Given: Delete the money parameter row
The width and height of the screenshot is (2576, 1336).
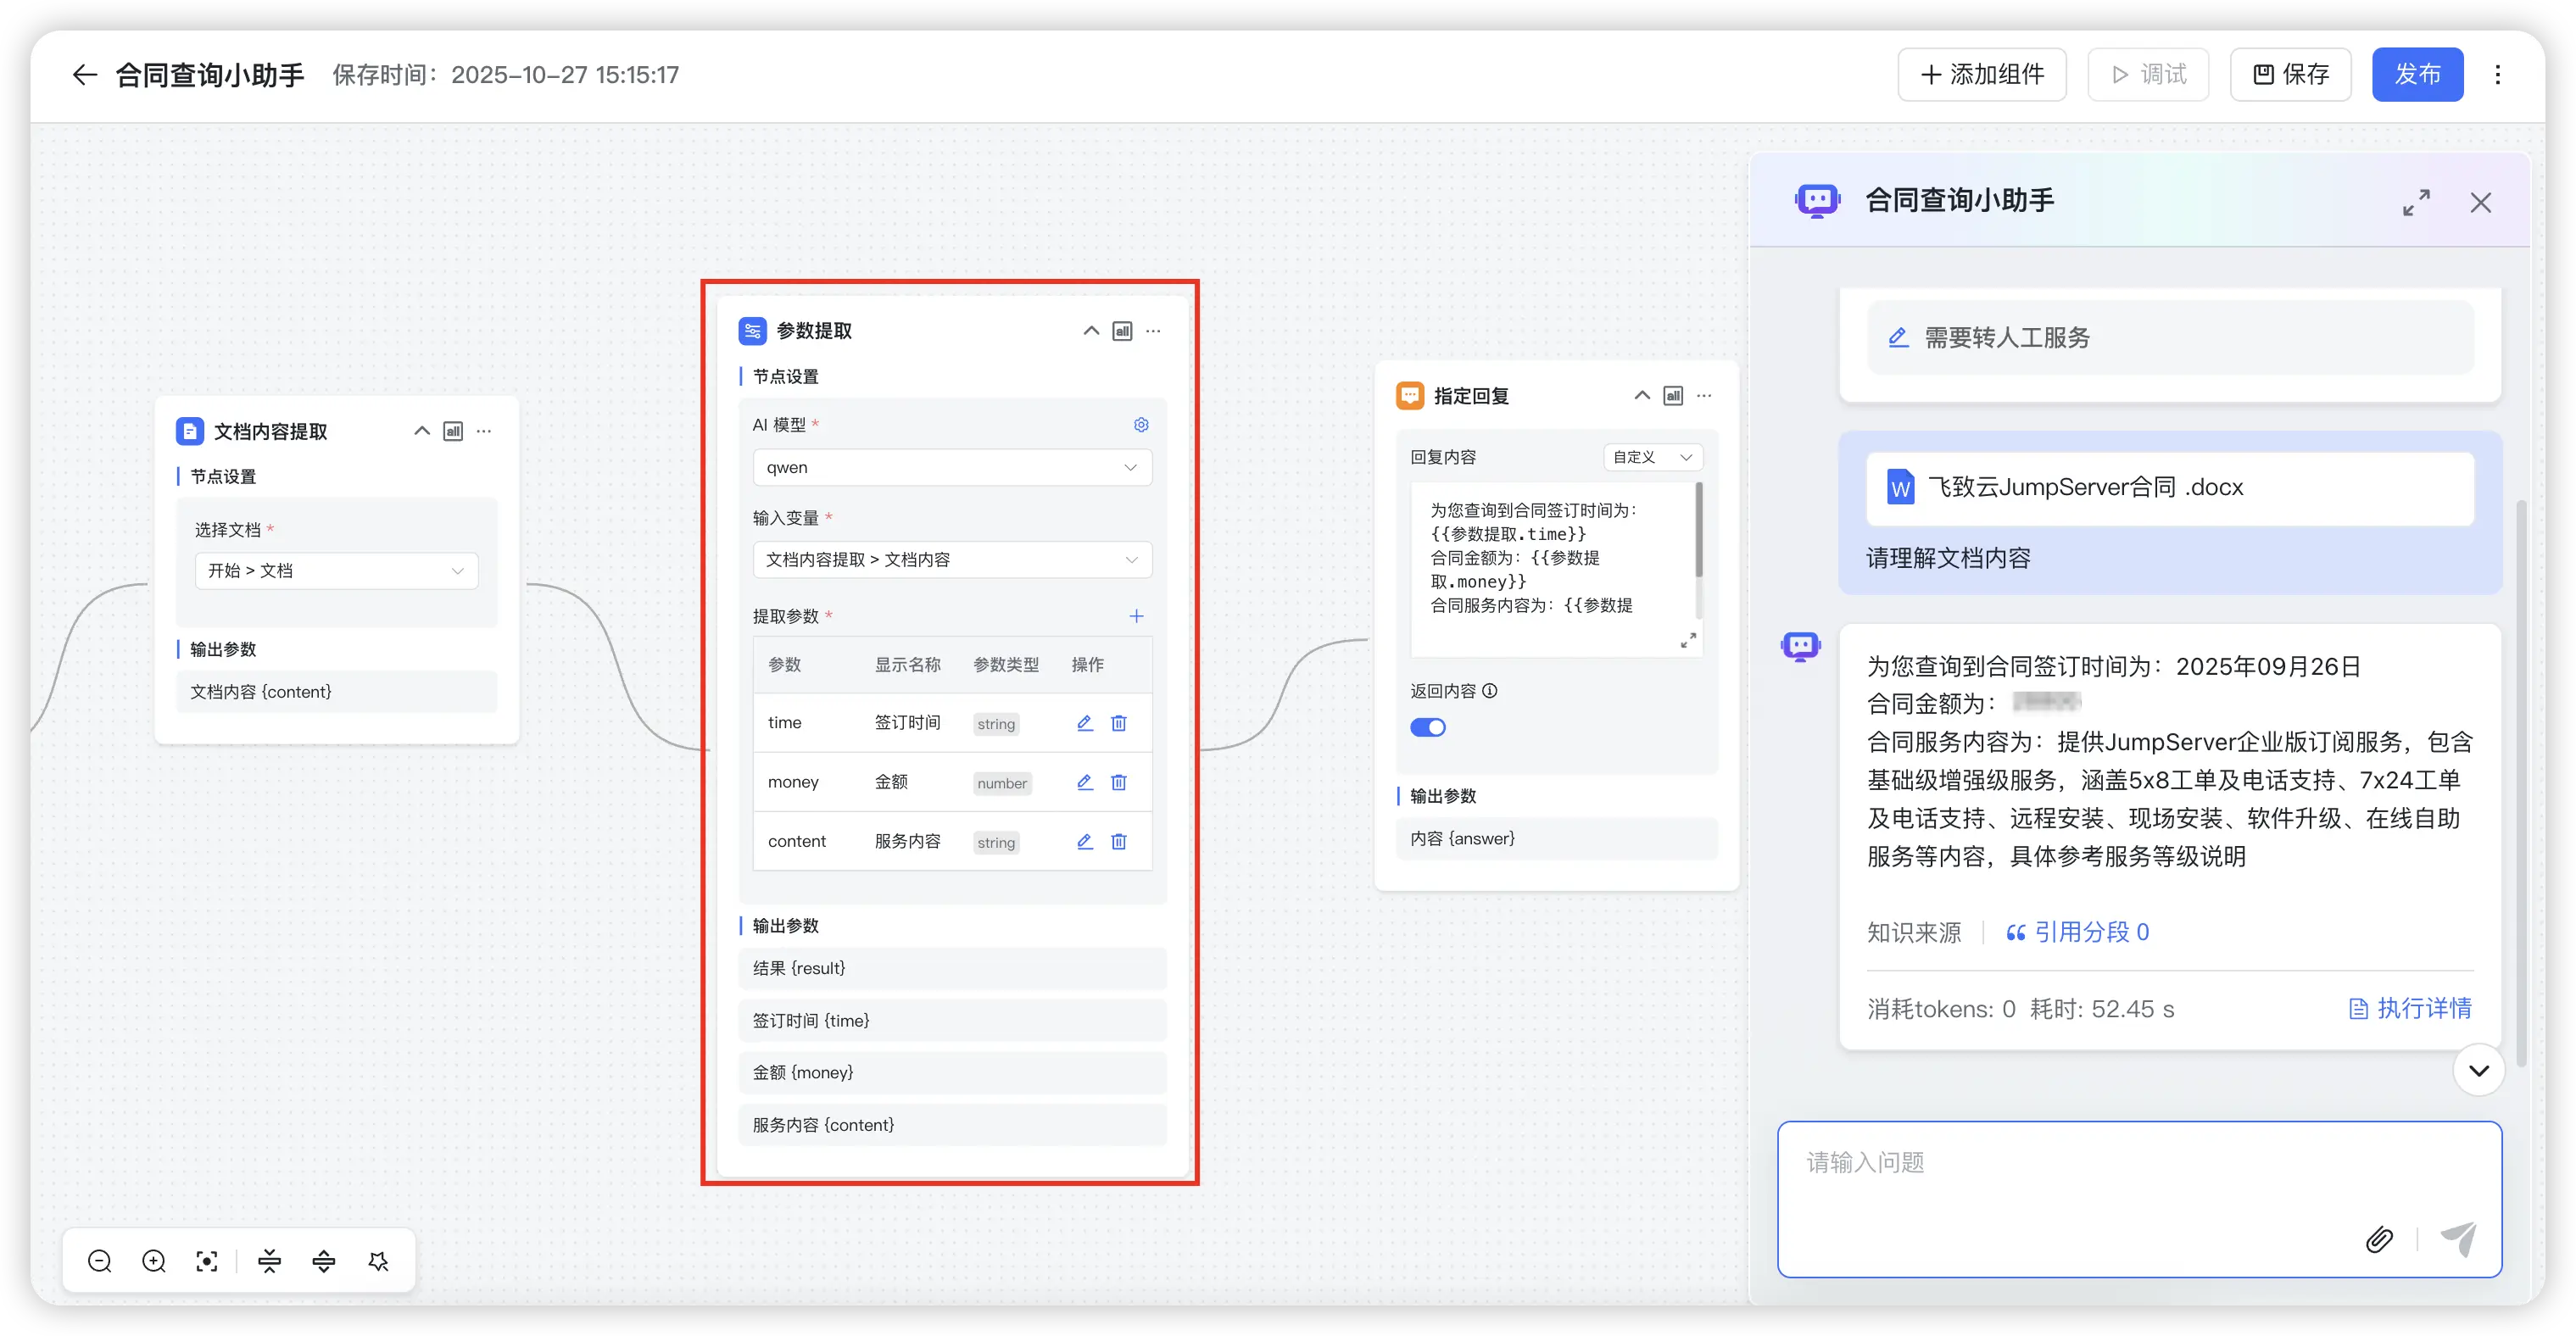Looking at the screenshot, I should tap(1119, 782).
